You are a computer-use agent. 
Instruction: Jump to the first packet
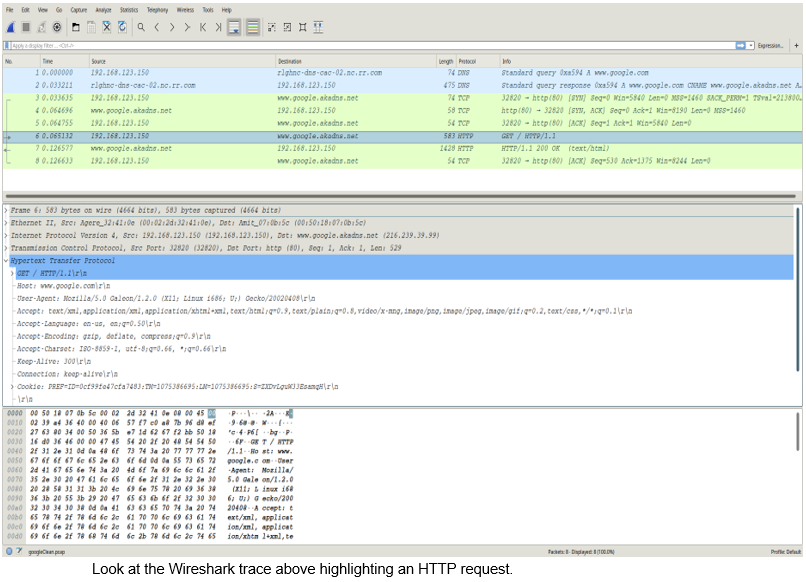203,27
